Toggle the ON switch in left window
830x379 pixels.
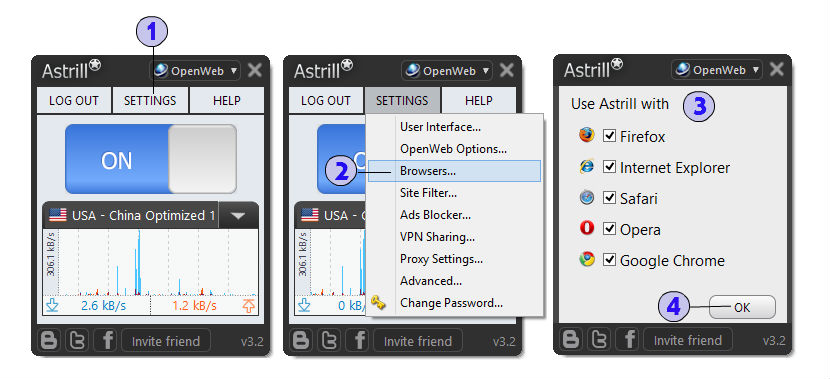(x=151, y=159)
